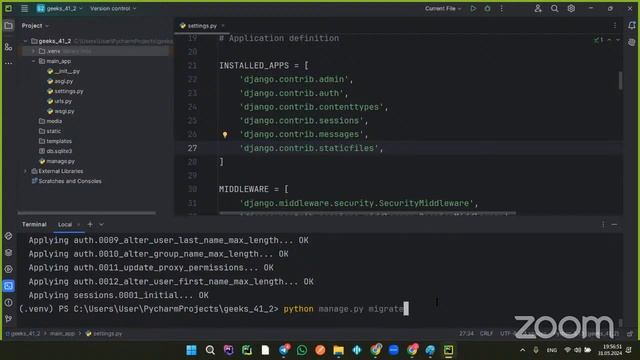Click the 27:34 cursor position widget
Viewport: 640px width, 360px height.
tap(466, 333)
